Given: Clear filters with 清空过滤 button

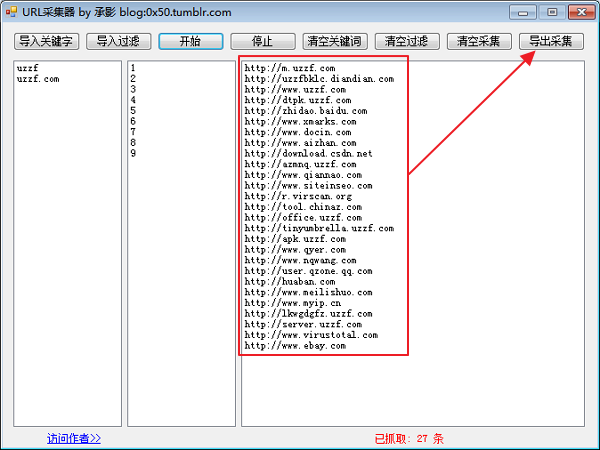Looking at the screenshot, I should [407, 41].
